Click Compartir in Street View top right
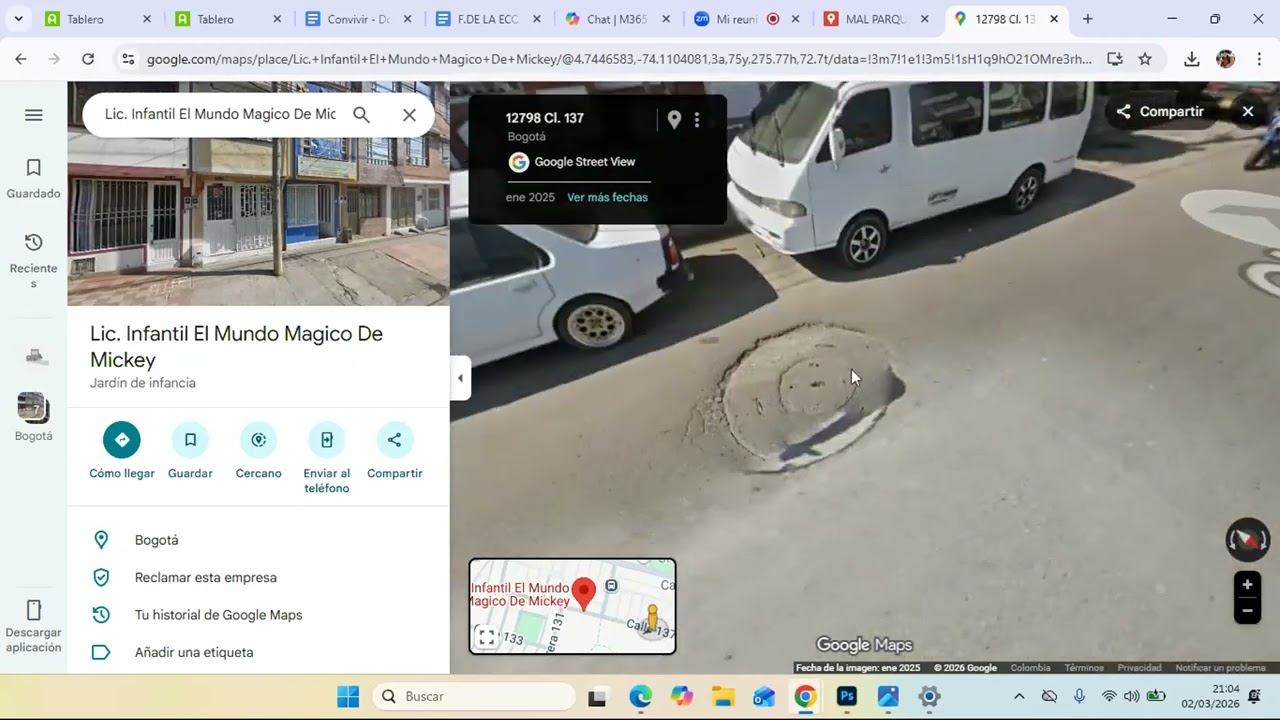Image resolution: width=1280 pixels, height=720 pixels. [1160, 112]
